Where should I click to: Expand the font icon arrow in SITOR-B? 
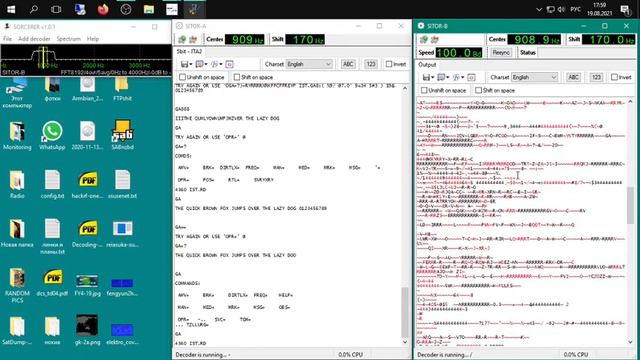[462, 78]
